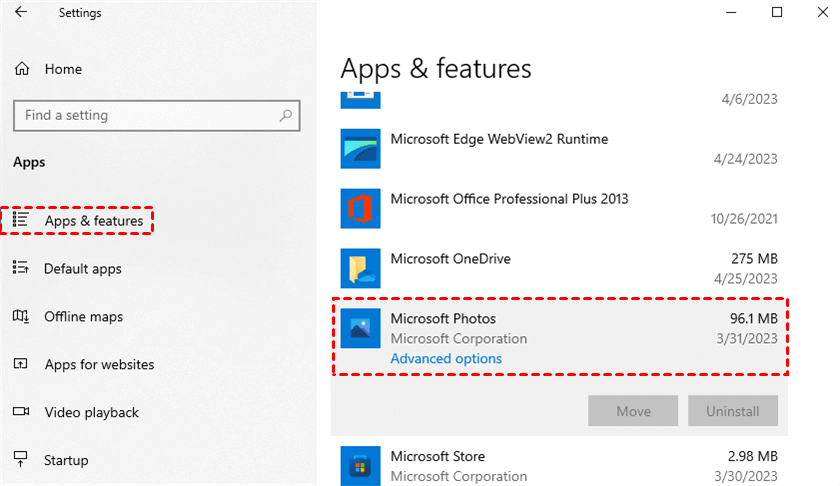Focus the Find a setting search box

(156, 115)
